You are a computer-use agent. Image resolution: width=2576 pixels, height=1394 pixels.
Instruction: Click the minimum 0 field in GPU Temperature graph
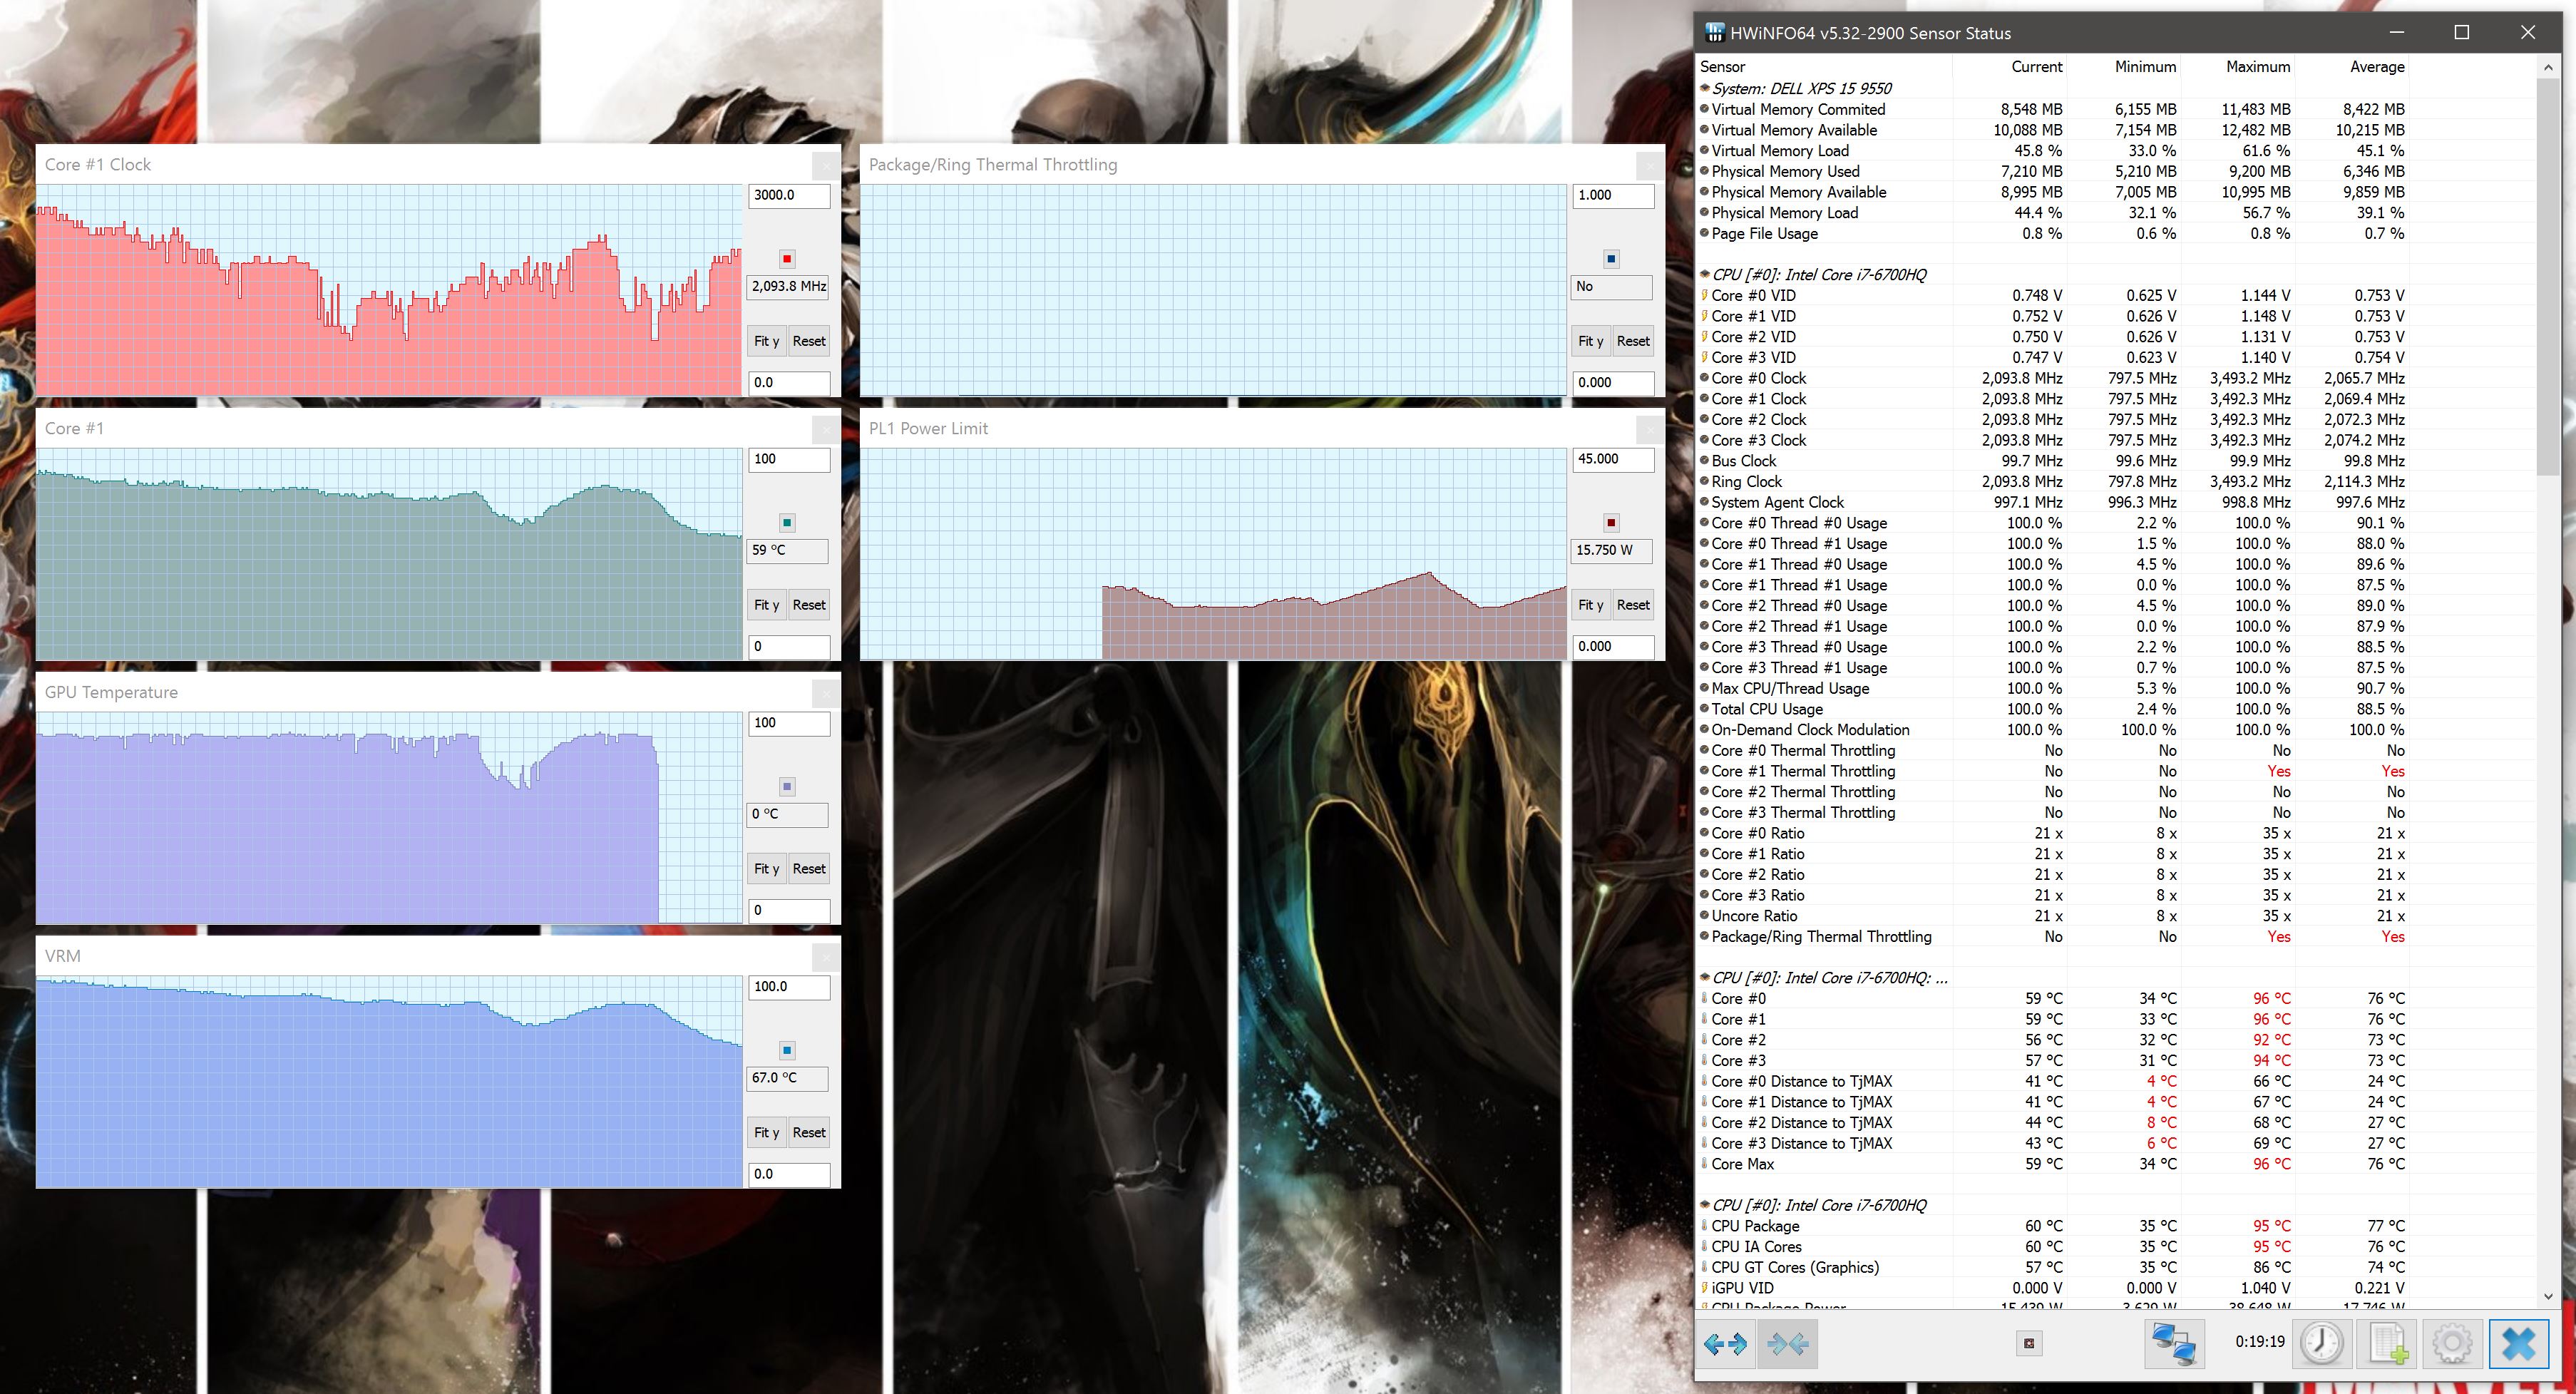pyautogui.click(x=789, y=911)
